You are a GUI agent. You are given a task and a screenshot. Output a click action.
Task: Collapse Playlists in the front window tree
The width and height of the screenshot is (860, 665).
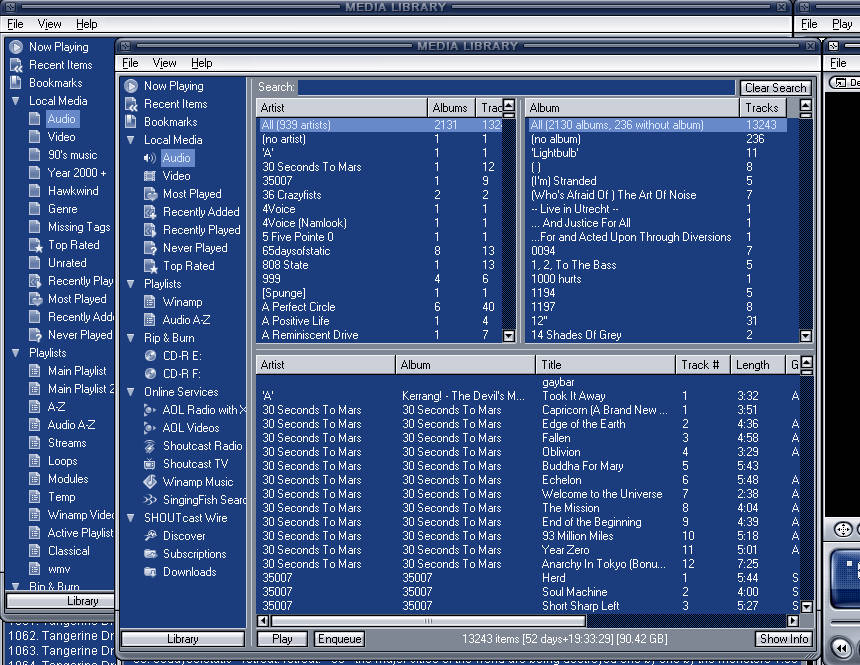click(131, 284)
